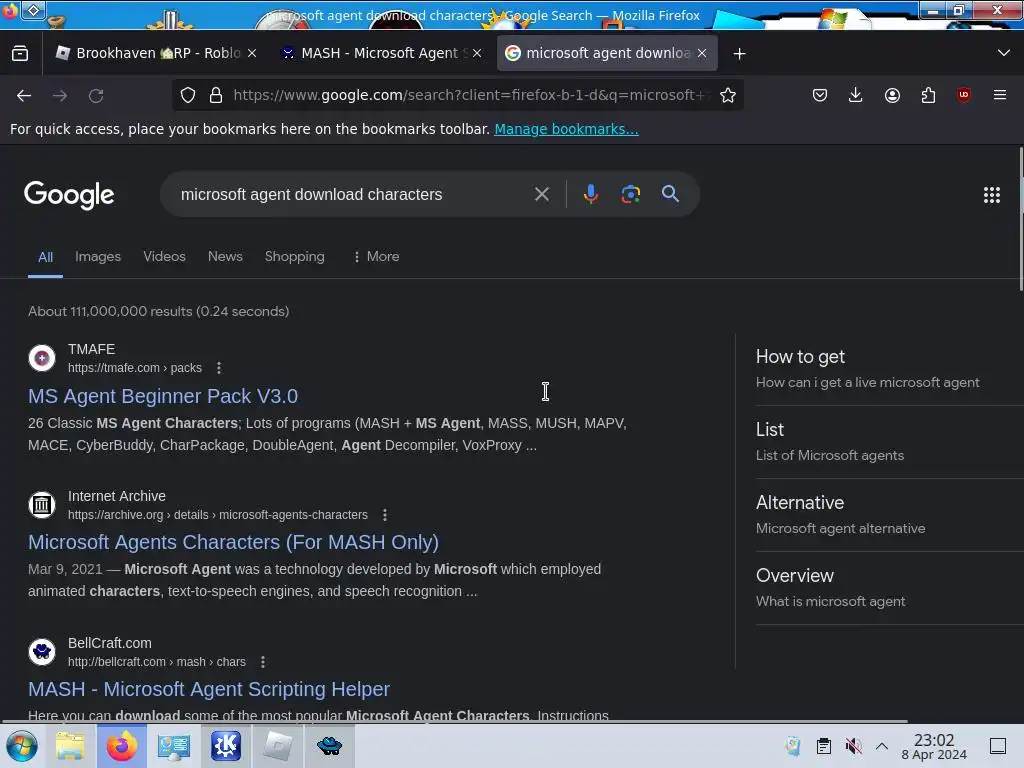The width and height of the screenshot is (1024, 768).
Task: Expand hidden system tray icons
Action: (882, 746)
